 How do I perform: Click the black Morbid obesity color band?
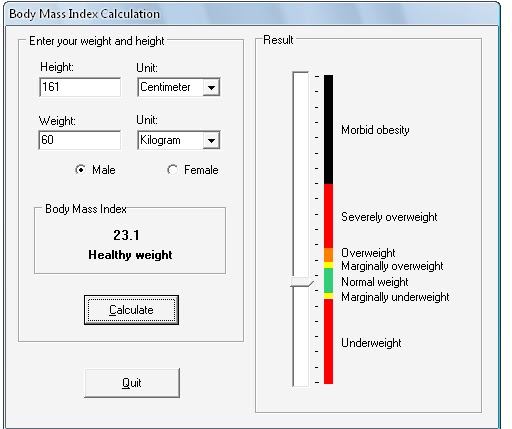[x=328, y=129]
